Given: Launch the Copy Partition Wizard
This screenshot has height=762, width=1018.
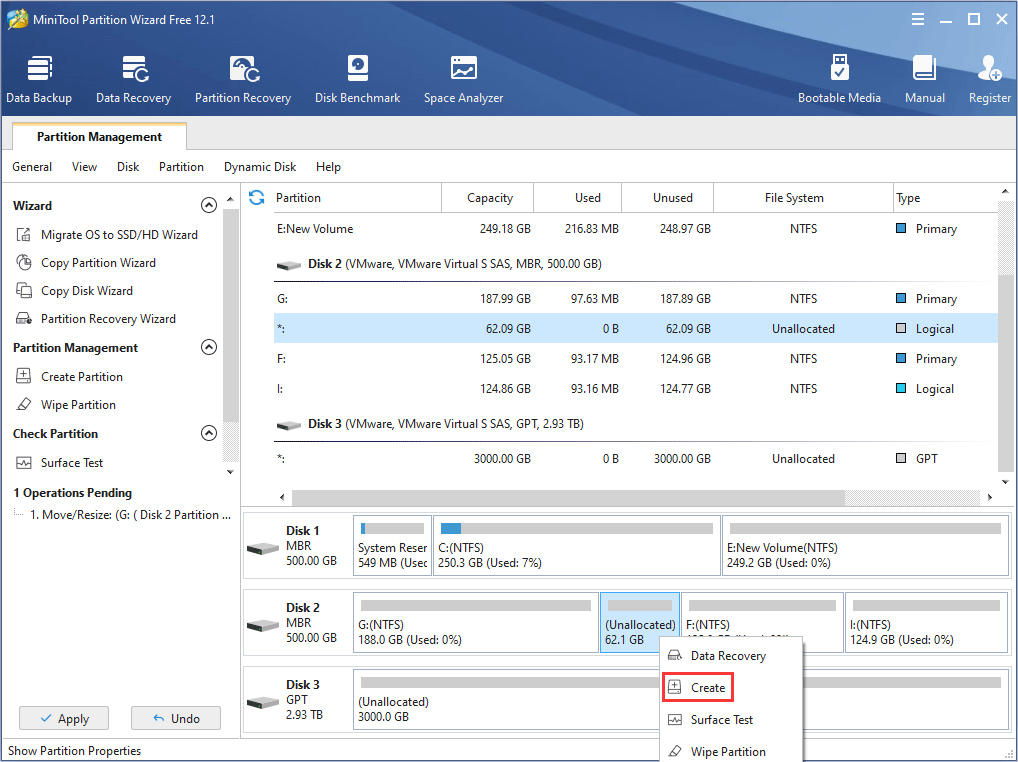Looking at the screenshot, I should pos(86,262).
